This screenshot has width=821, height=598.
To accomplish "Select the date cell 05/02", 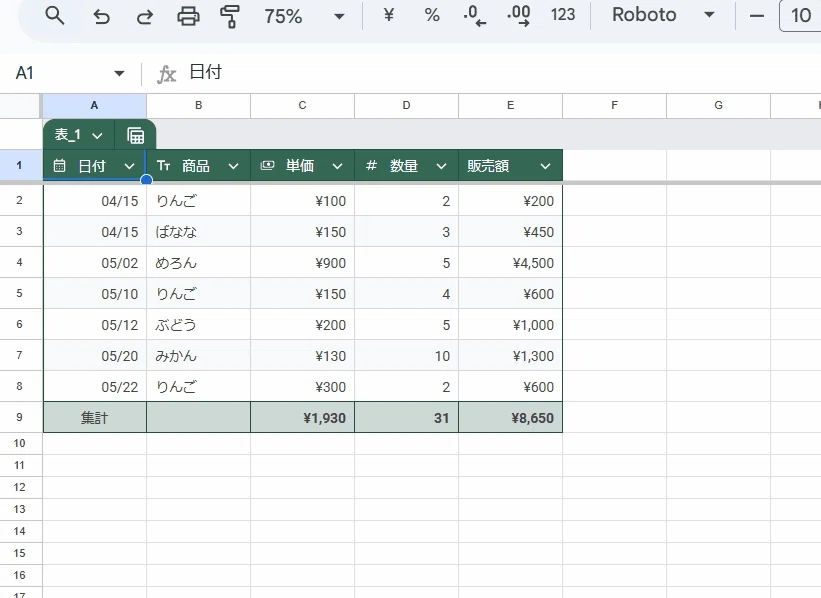I will [94, 263].
